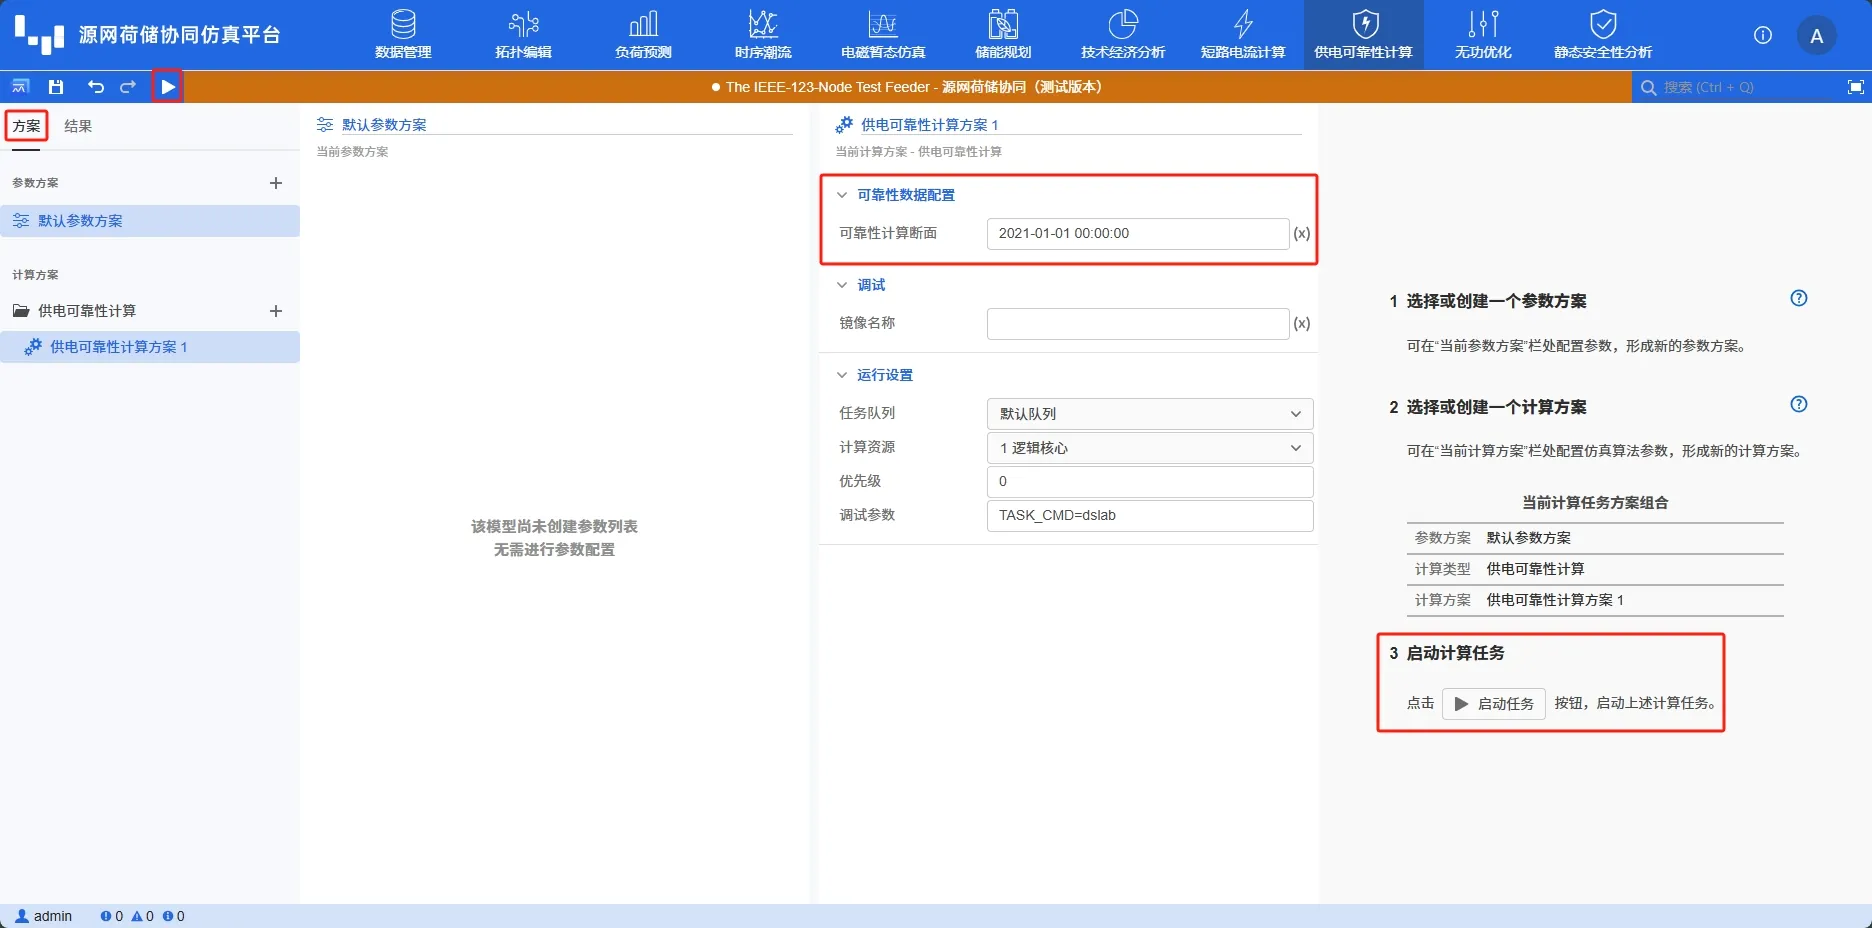The image size is (1872, 928).
Task: Click the leftmost toolbar panel icon
Action: 20,87
